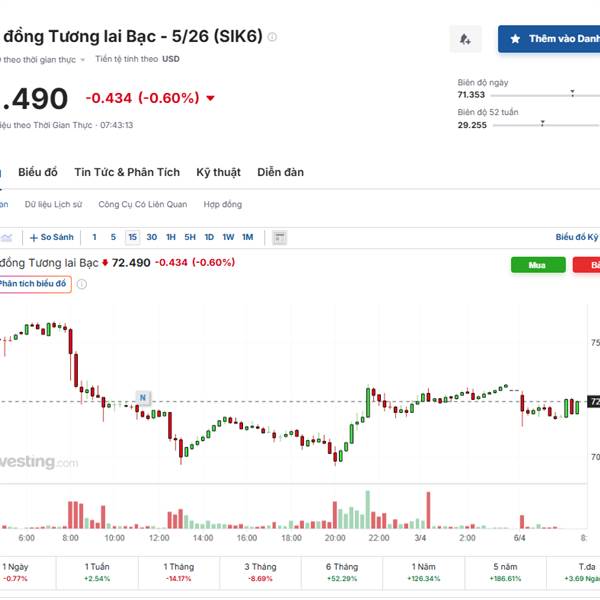Open the Kỹ thuật tab
600x600 pixels.
click(218, 172)
